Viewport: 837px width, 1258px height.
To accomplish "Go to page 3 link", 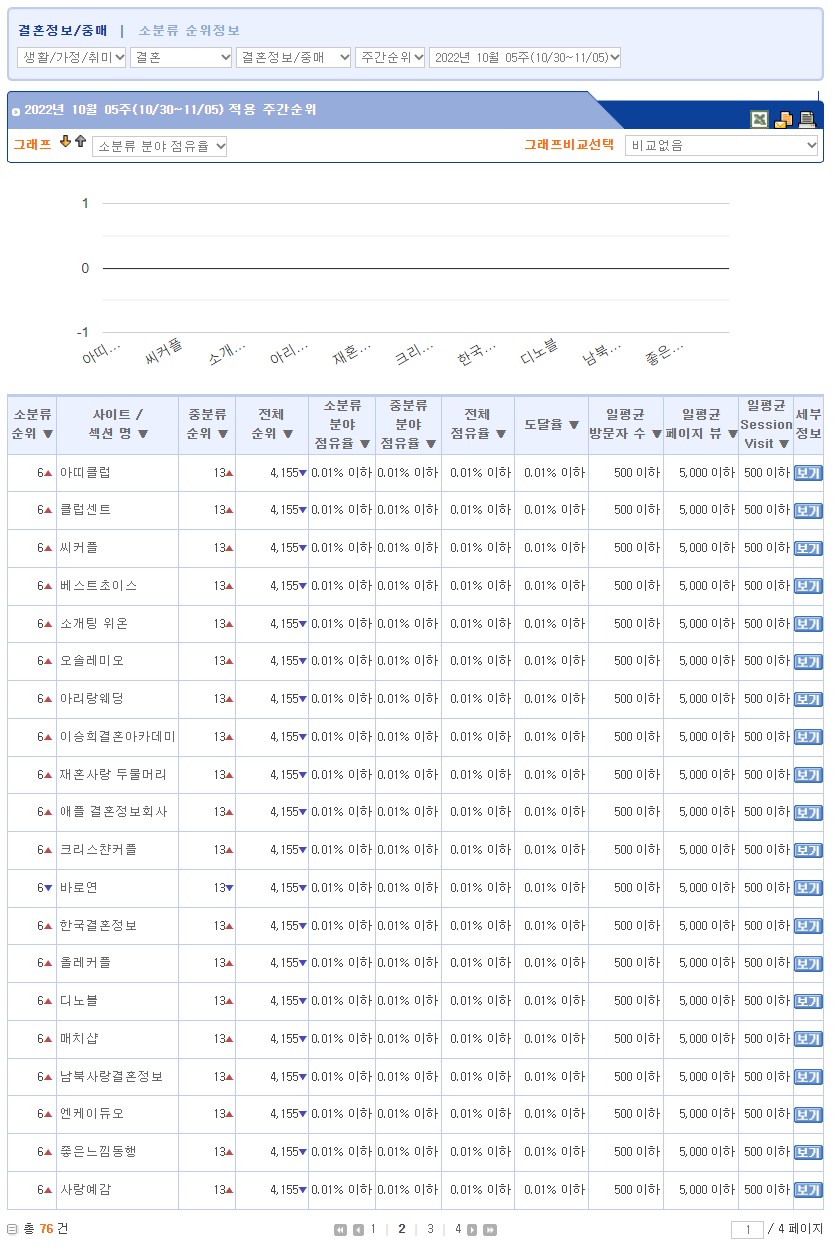I will pyautogui.click(x=430, y=1230).
